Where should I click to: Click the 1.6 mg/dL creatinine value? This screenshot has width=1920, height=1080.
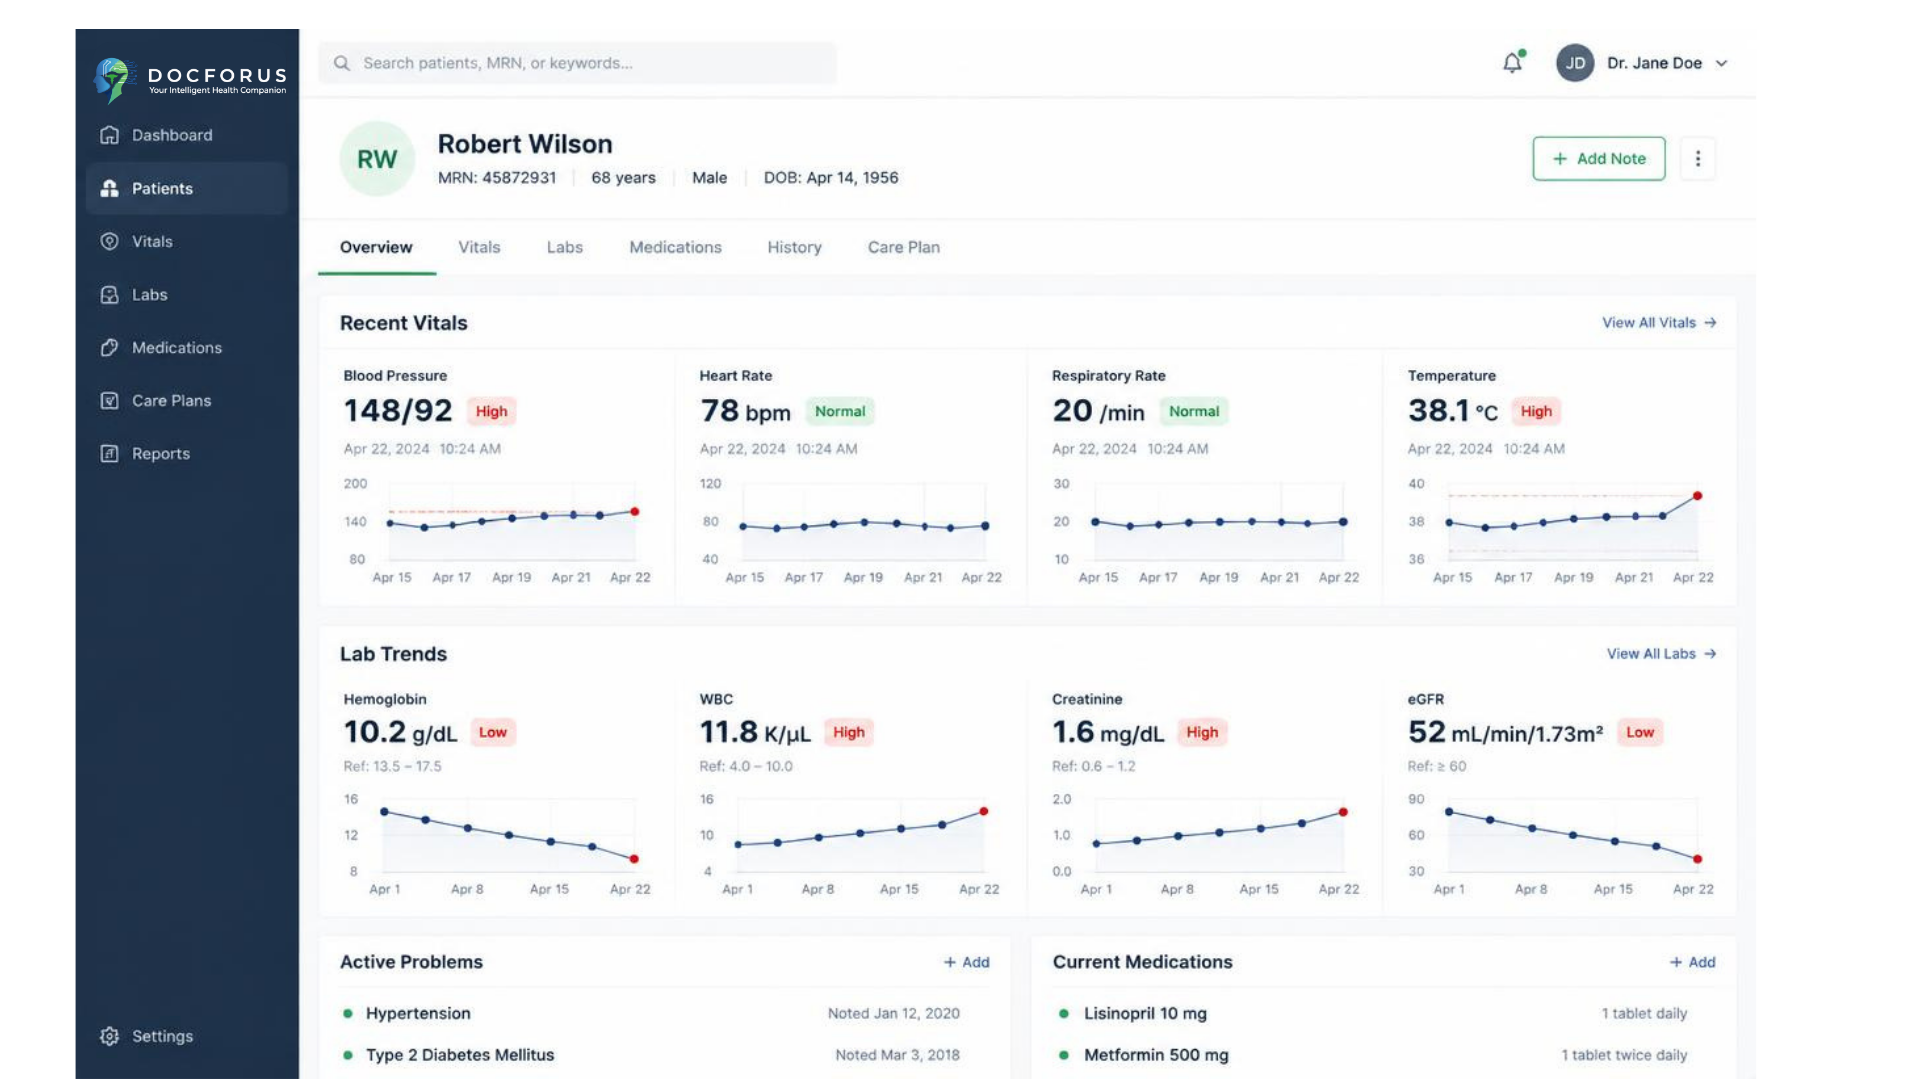[x=1108, y=732]
